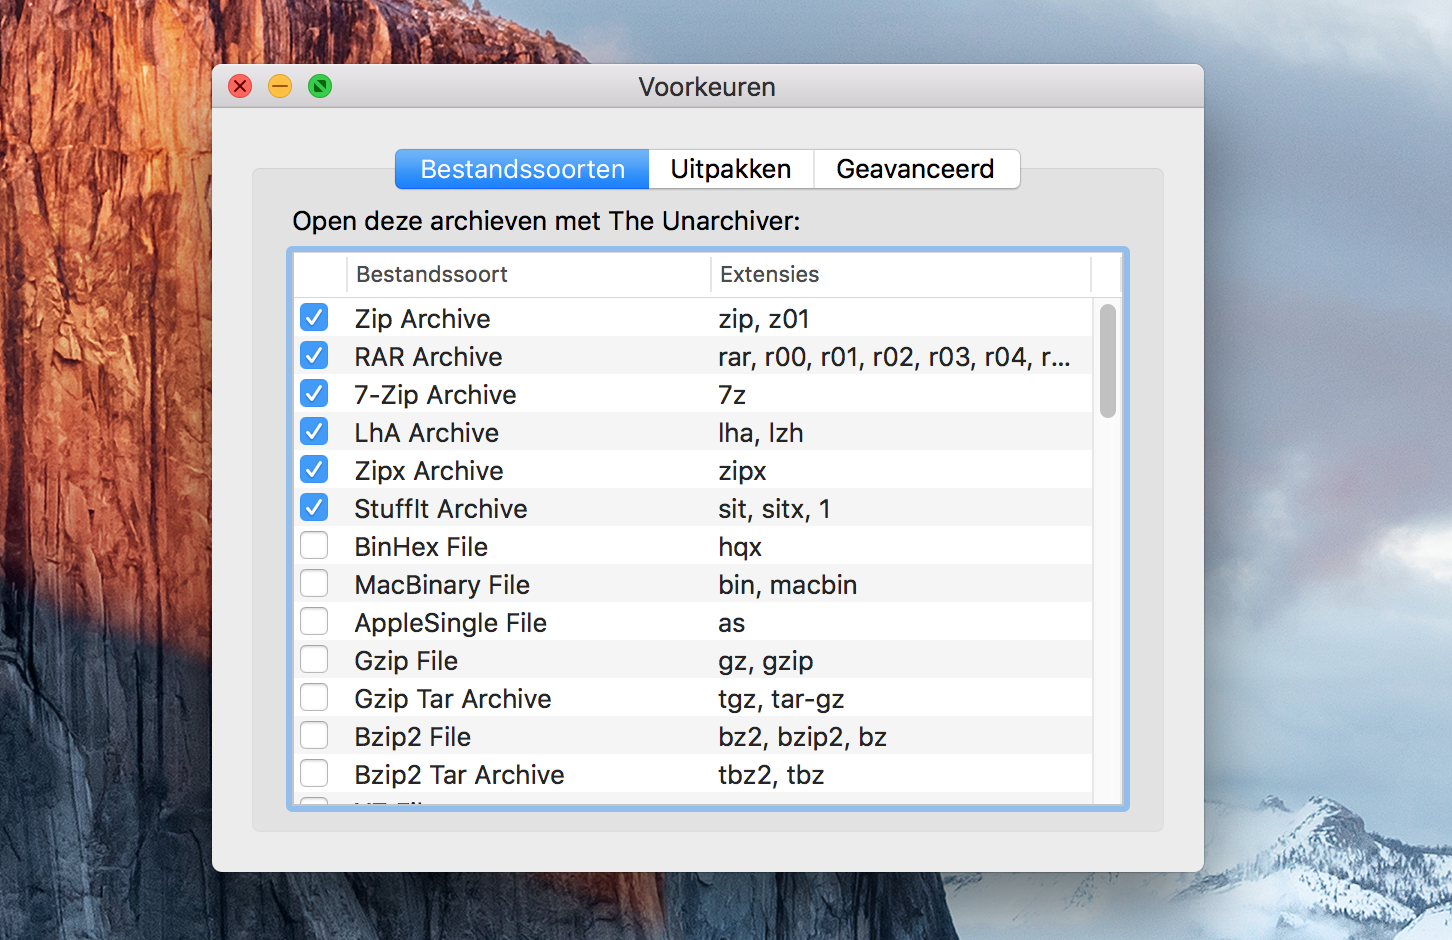This screenshot has height=940, width=1452.
Task: Open the Geavanceerd tab
Action: [915, 169]
